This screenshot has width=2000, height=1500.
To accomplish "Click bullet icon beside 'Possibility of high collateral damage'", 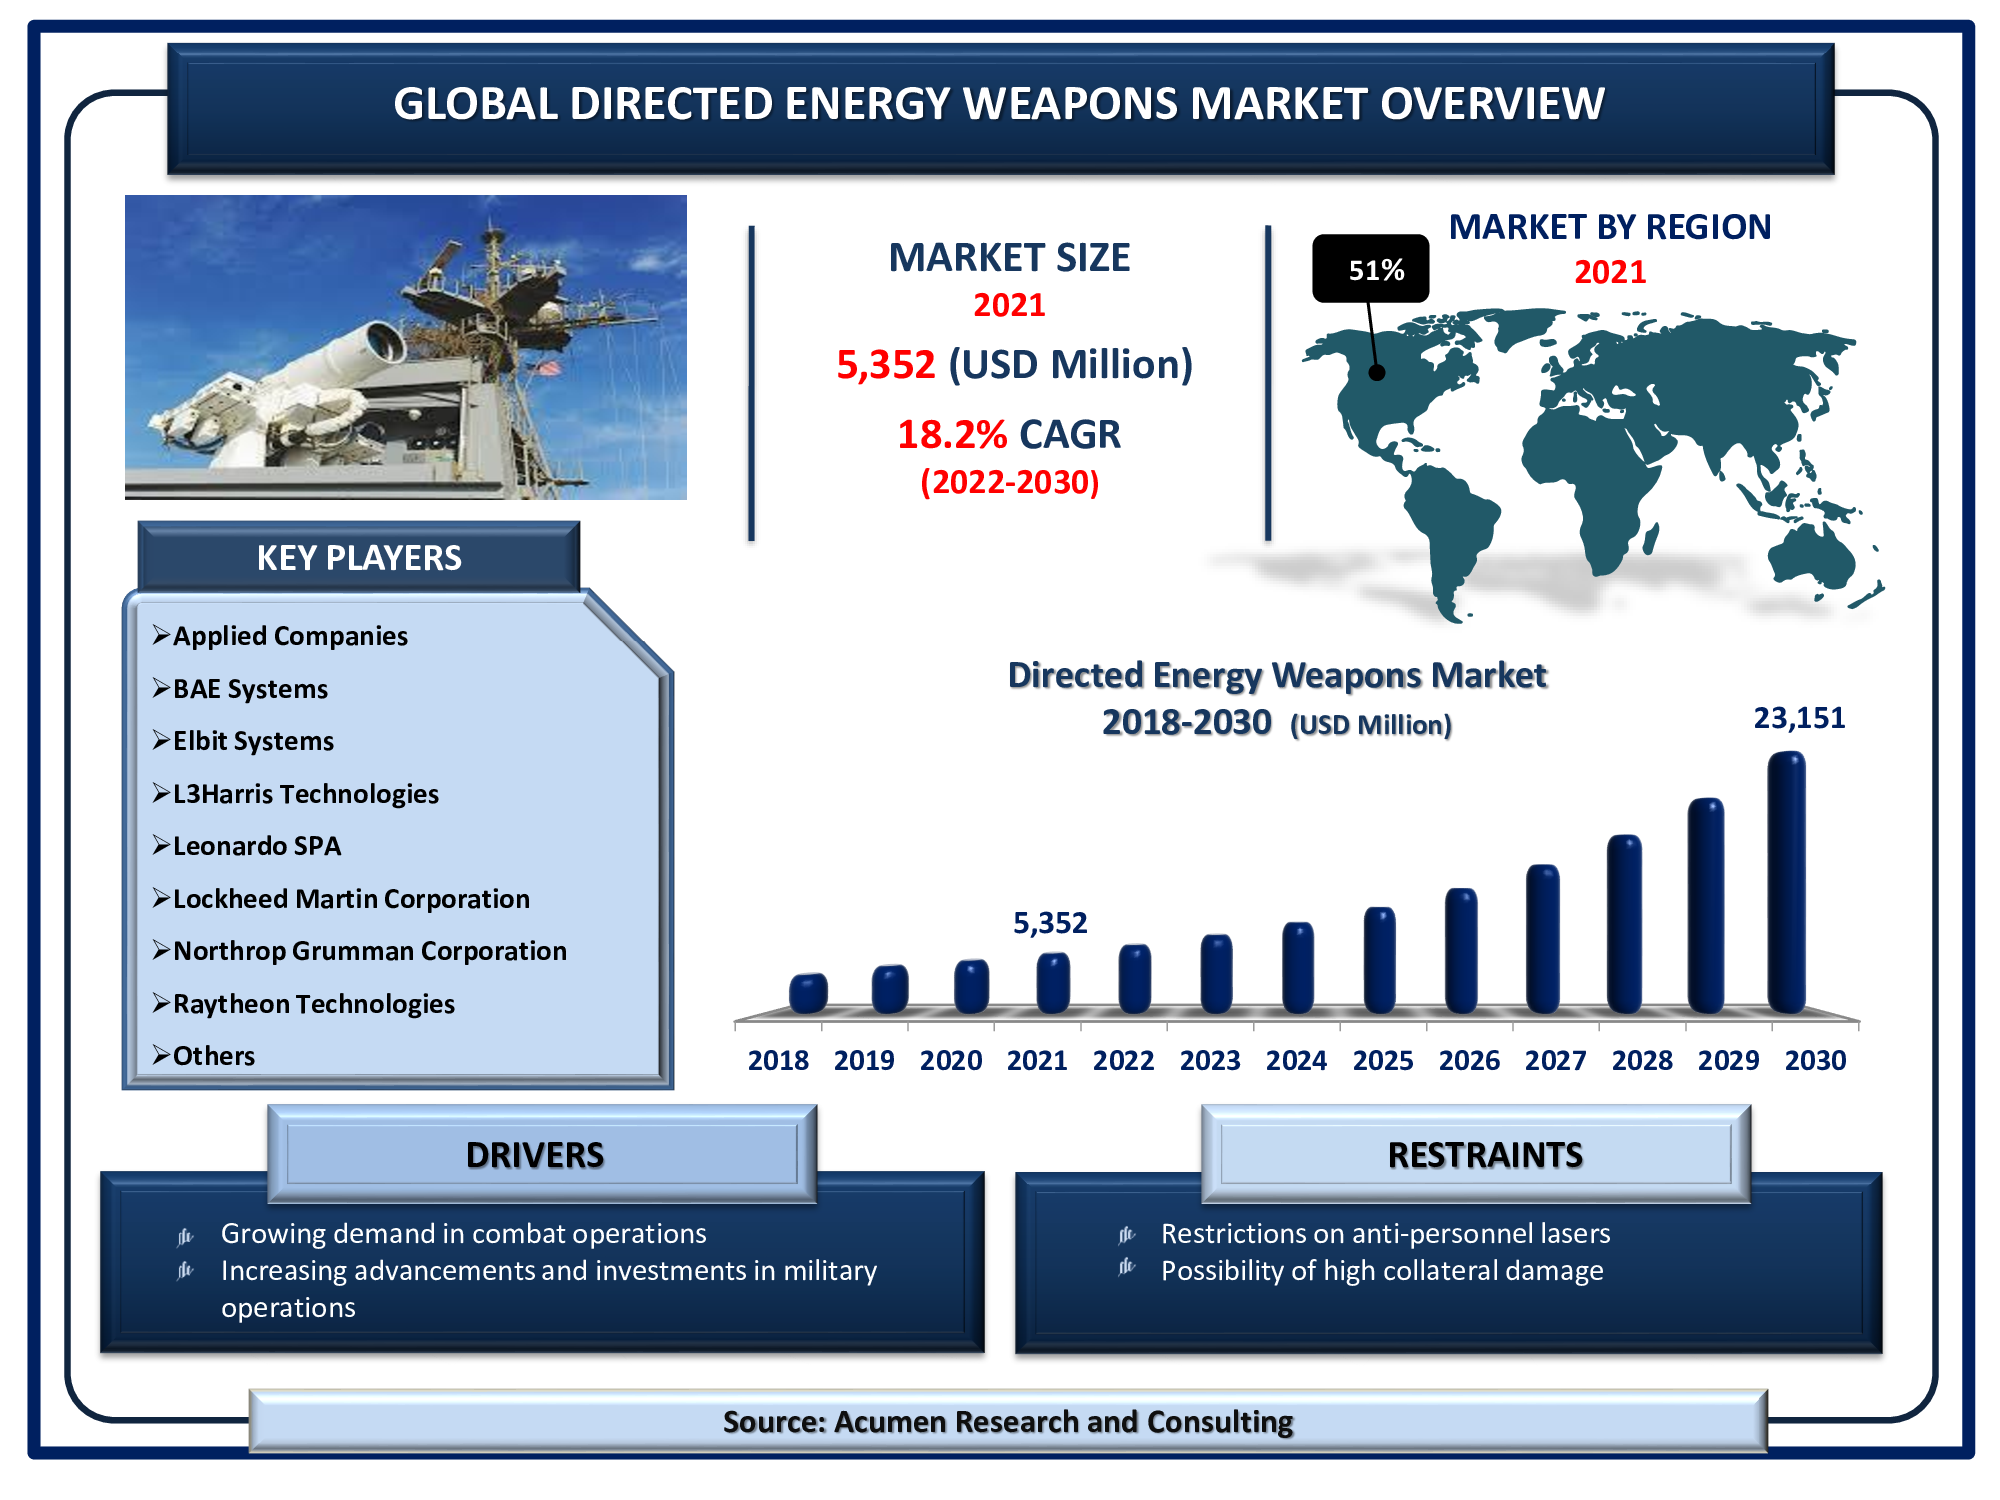I will pos(1127,1267).
